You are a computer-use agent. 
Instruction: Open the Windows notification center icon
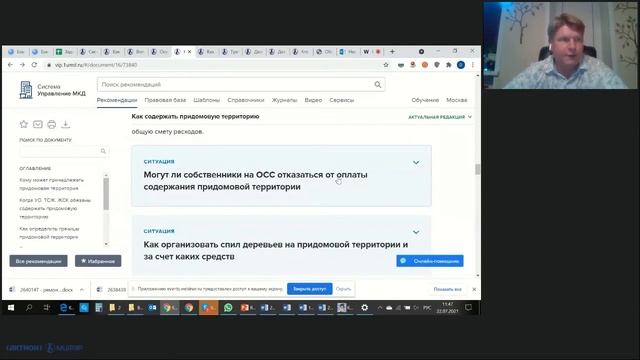click(x=469, y=308)
